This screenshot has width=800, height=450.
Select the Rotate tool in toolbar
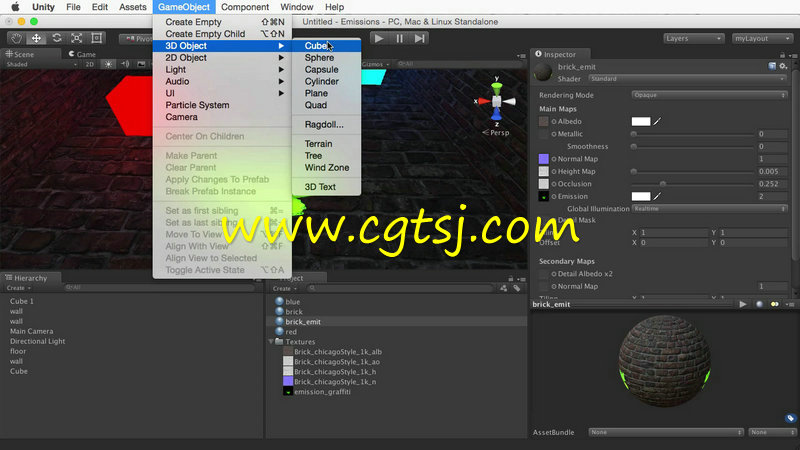56,38
